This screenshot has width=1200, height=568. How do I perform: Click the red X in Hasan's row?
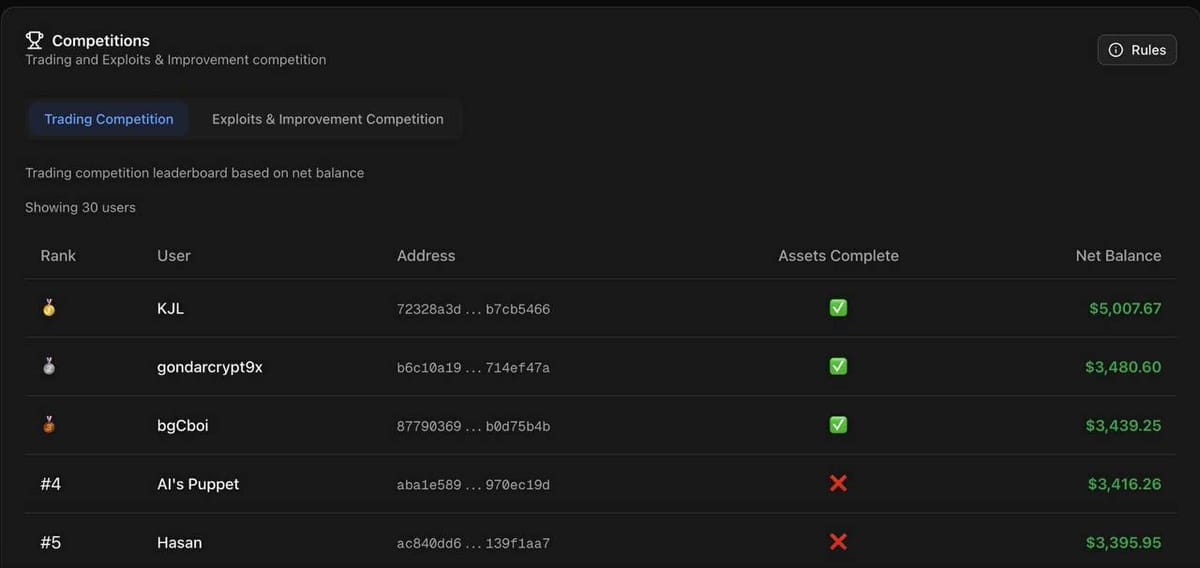[838, 542]
